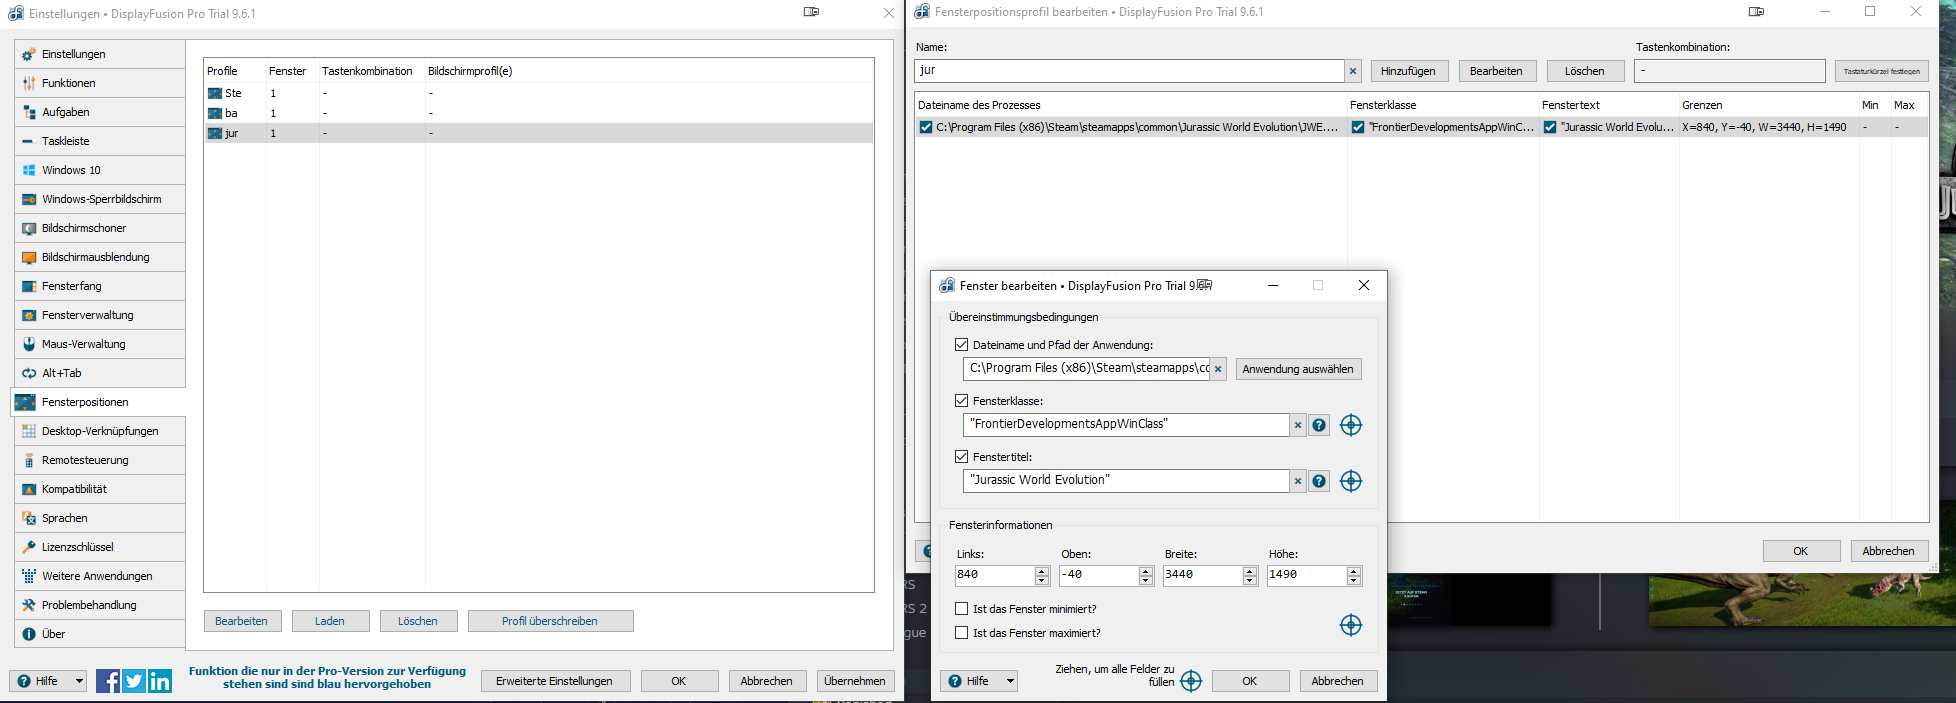
Task: Click the Über info icon
Action: coord(29,634)
